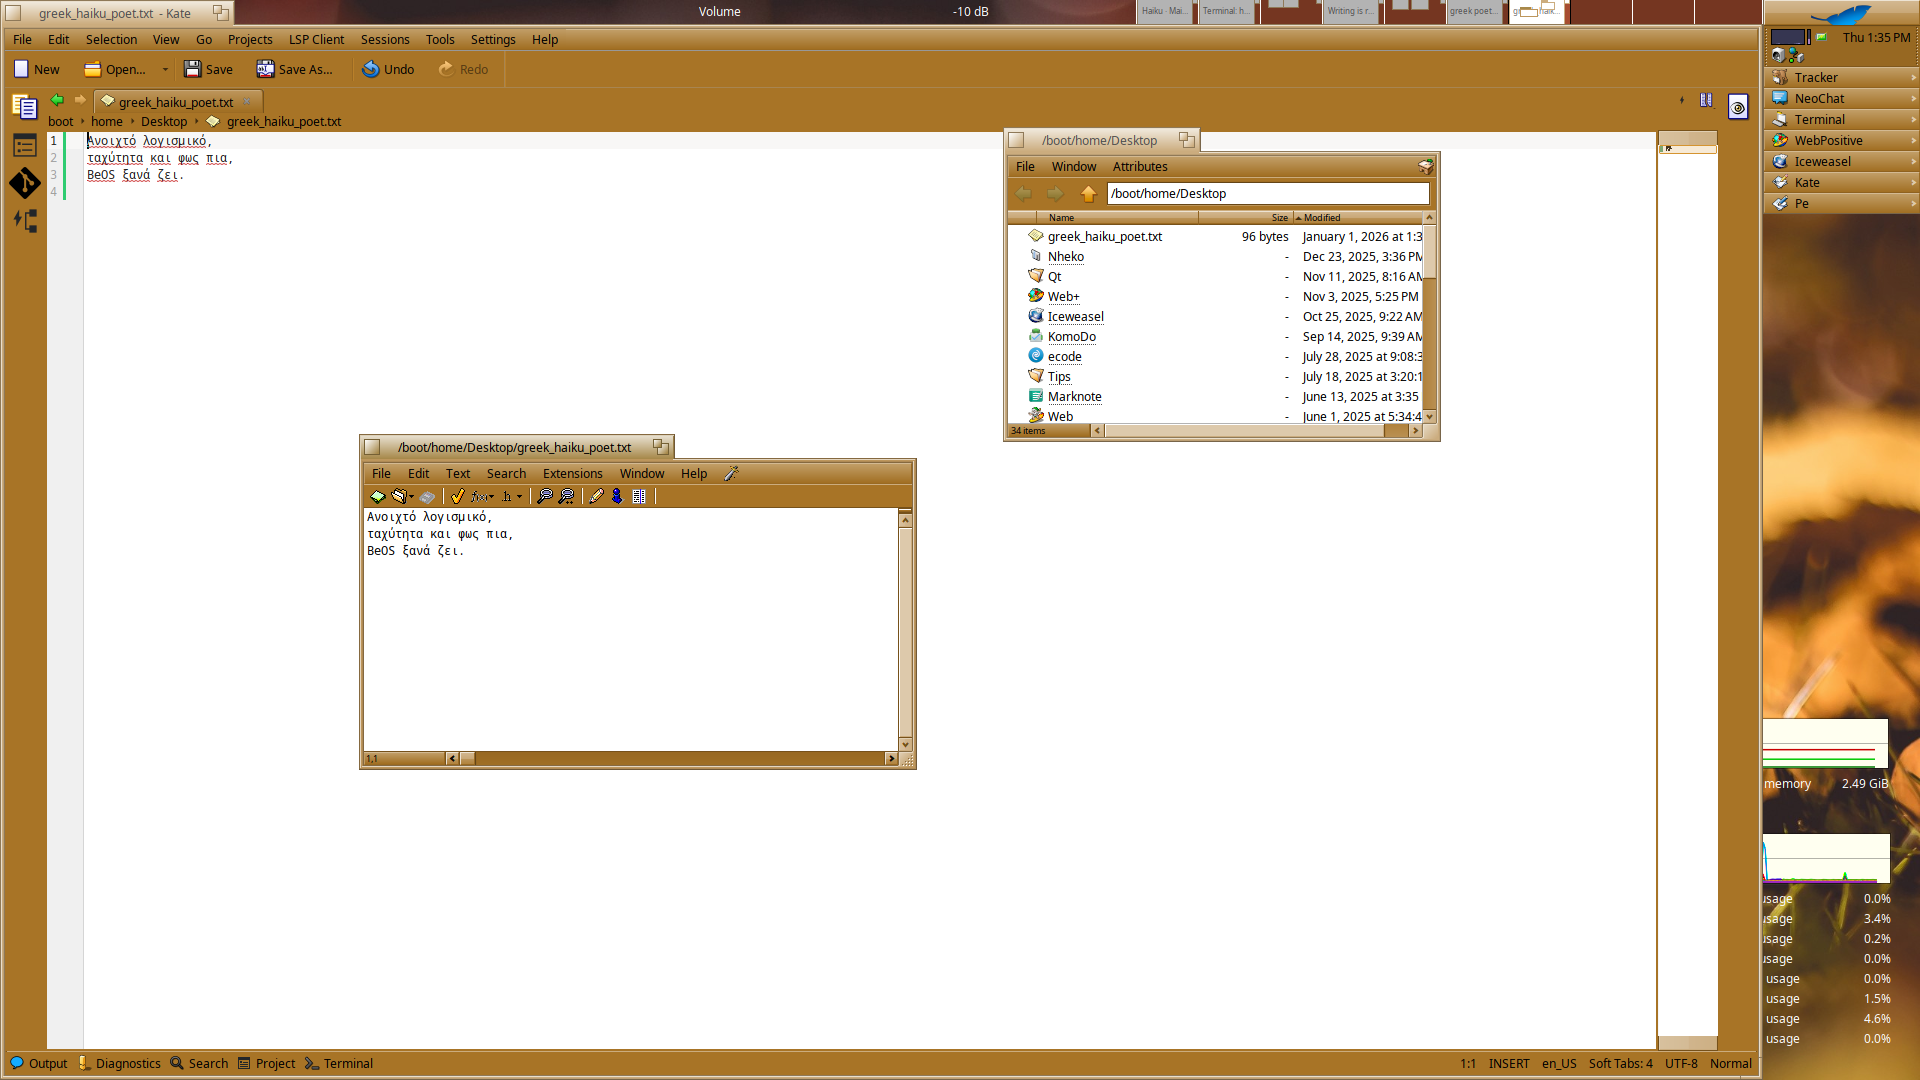Open the Extensions menu in Pe

[x=572, y=473]
